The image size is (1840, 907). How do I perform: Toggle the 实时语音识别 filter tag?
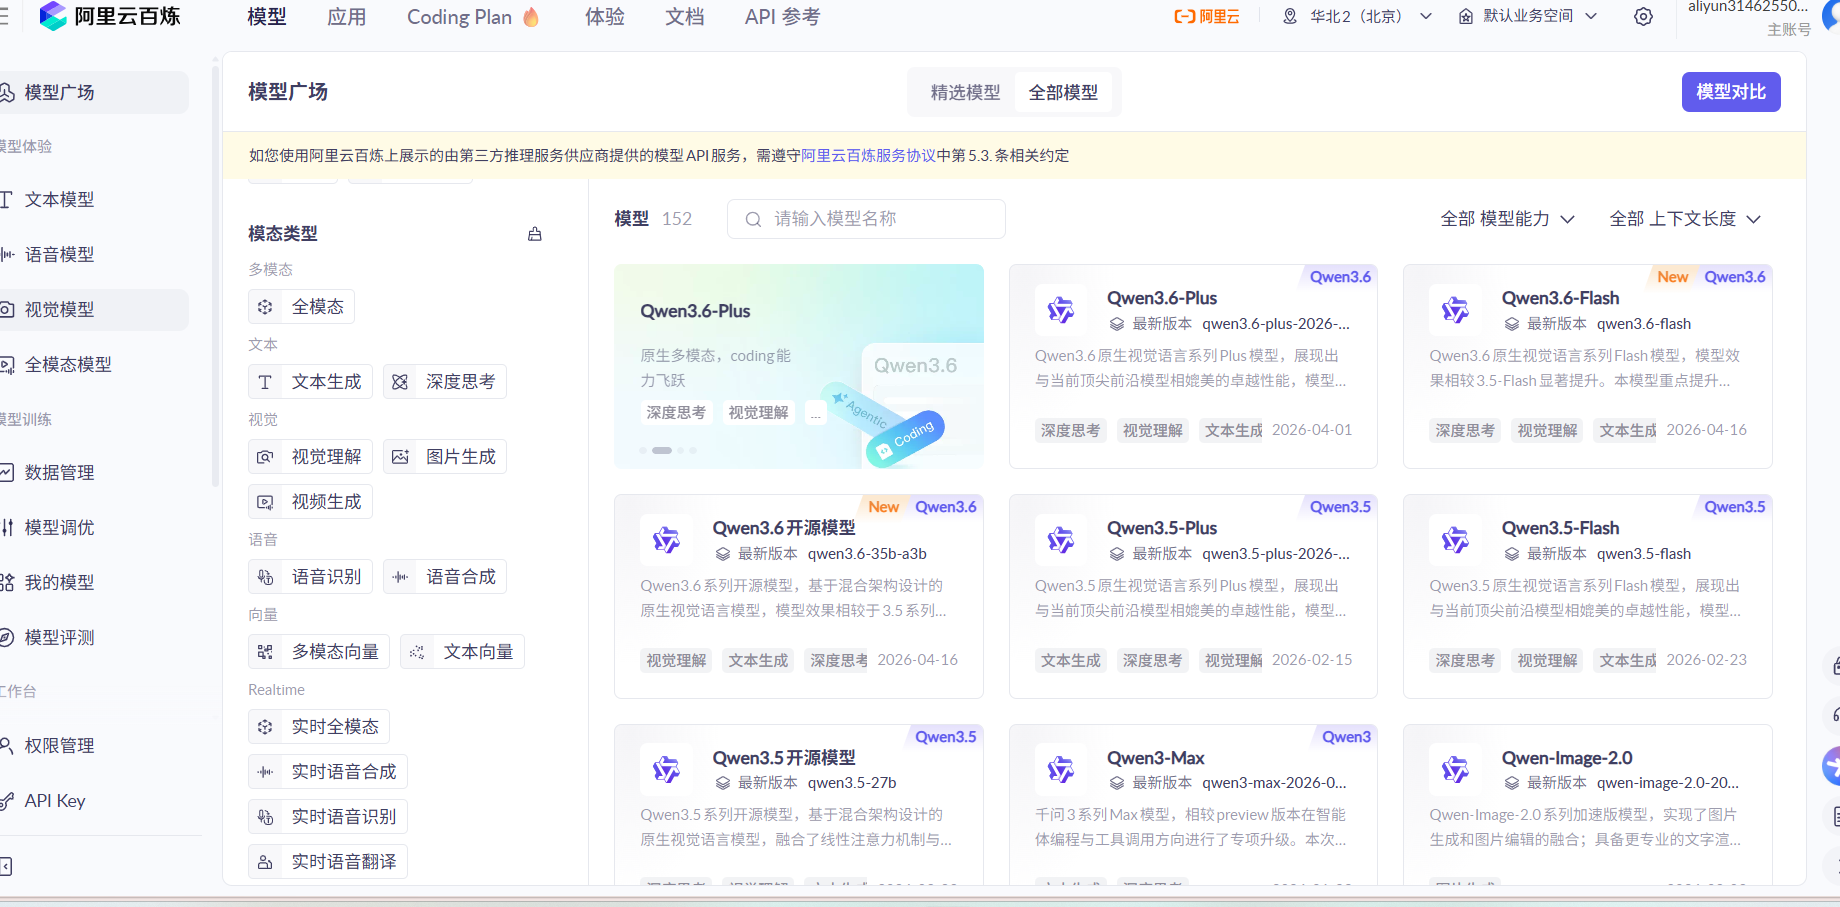328,817
